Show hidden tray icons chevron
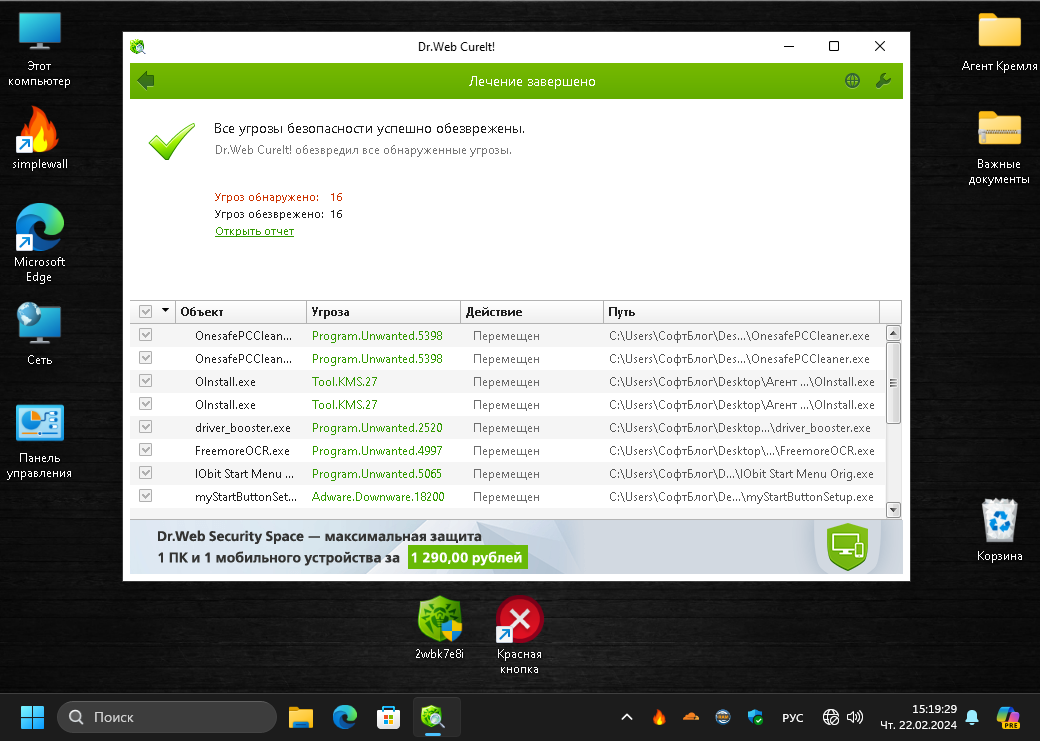Image resolution: width=1040 pixels, height=741 pixels. (x=626, y=717)
